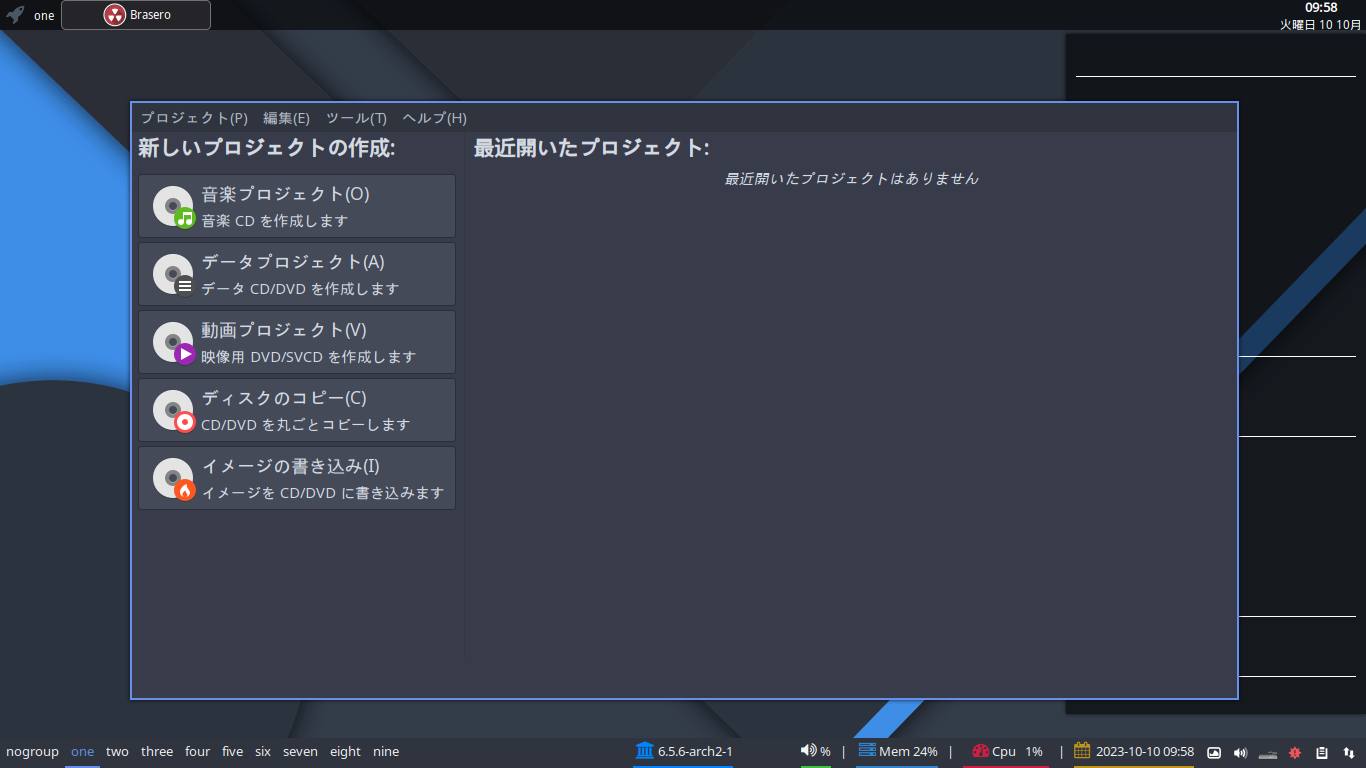
Task: Click the 火曜日 10 10月 date text
Action: coord(1320,25)
